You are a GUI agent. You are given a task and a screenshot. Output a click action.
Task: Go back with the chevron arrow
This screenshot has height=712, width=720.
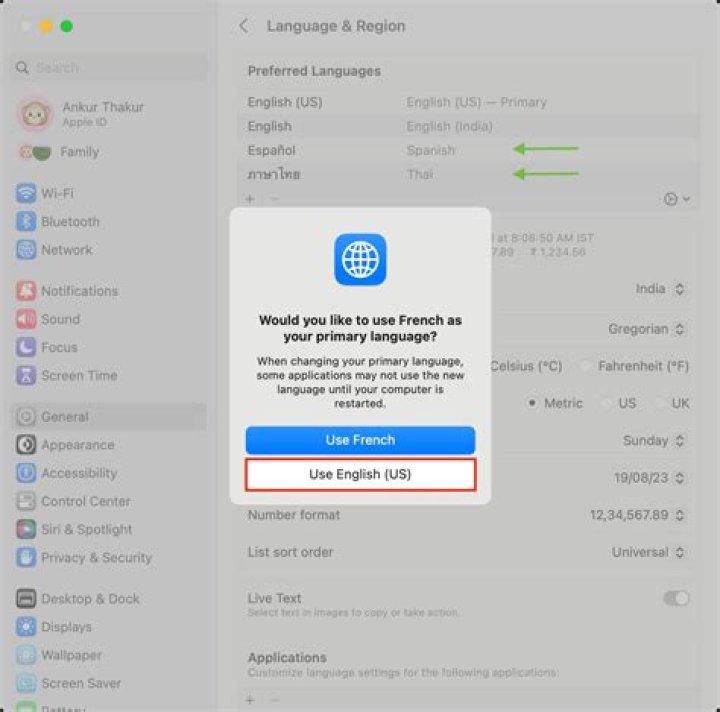click(244, 26)
